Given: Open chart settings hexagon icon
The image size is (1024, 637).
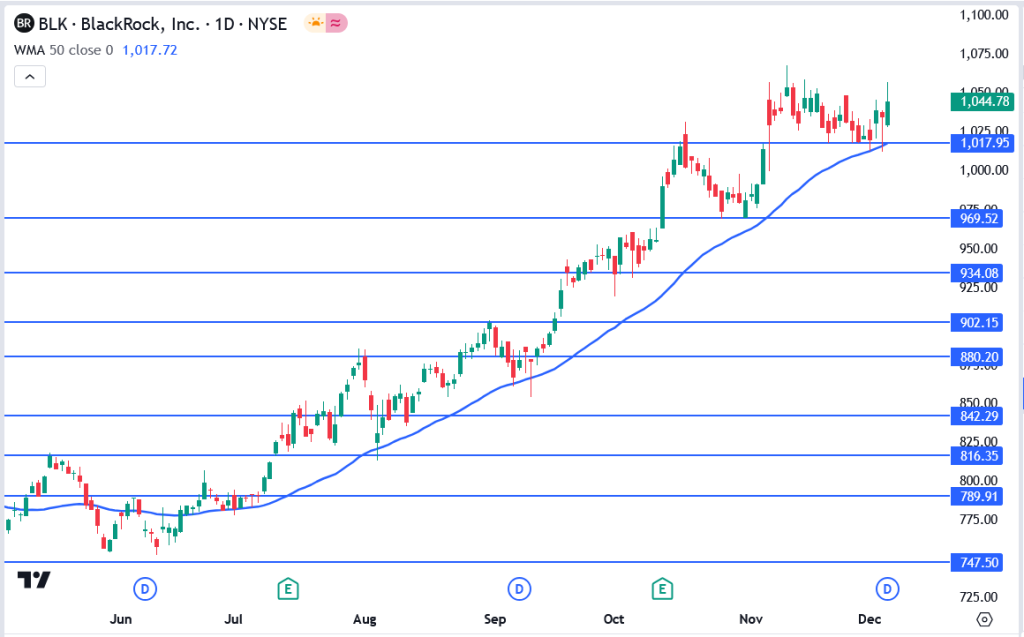Looking at the screenshot, I should (985, 618).
